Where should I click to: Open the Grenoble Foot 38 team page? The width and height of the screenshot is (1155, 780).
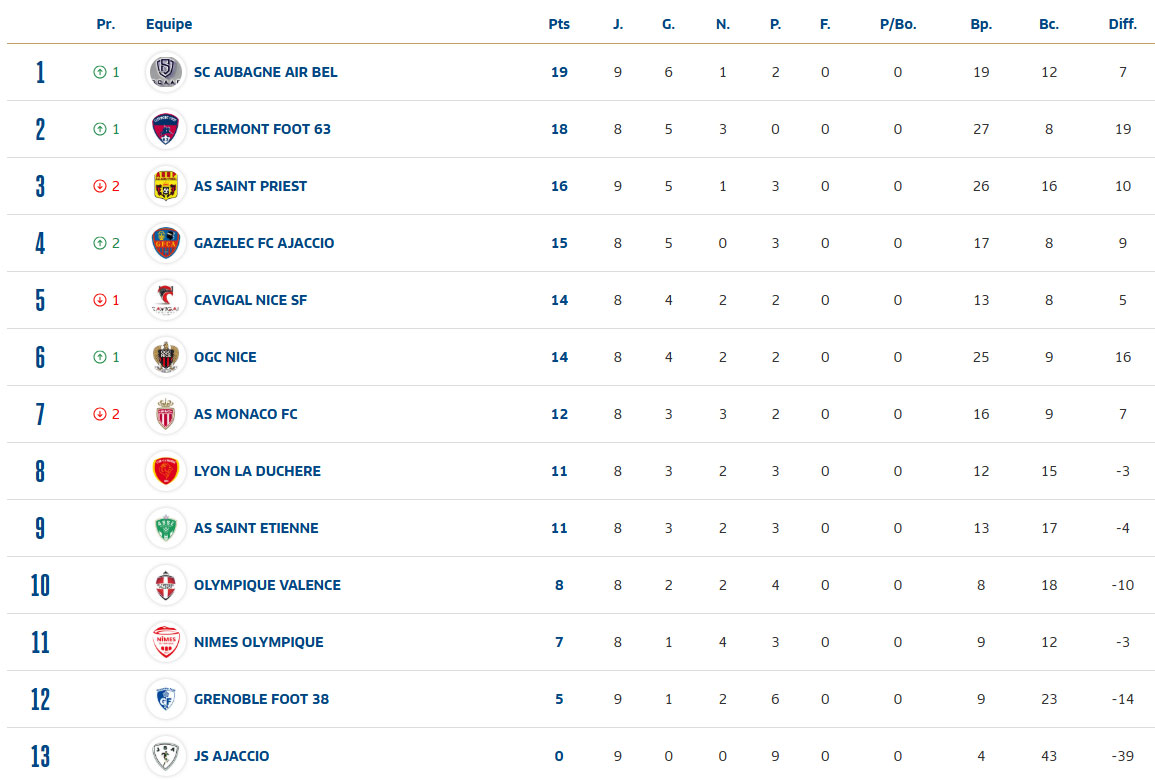(261, 699)
